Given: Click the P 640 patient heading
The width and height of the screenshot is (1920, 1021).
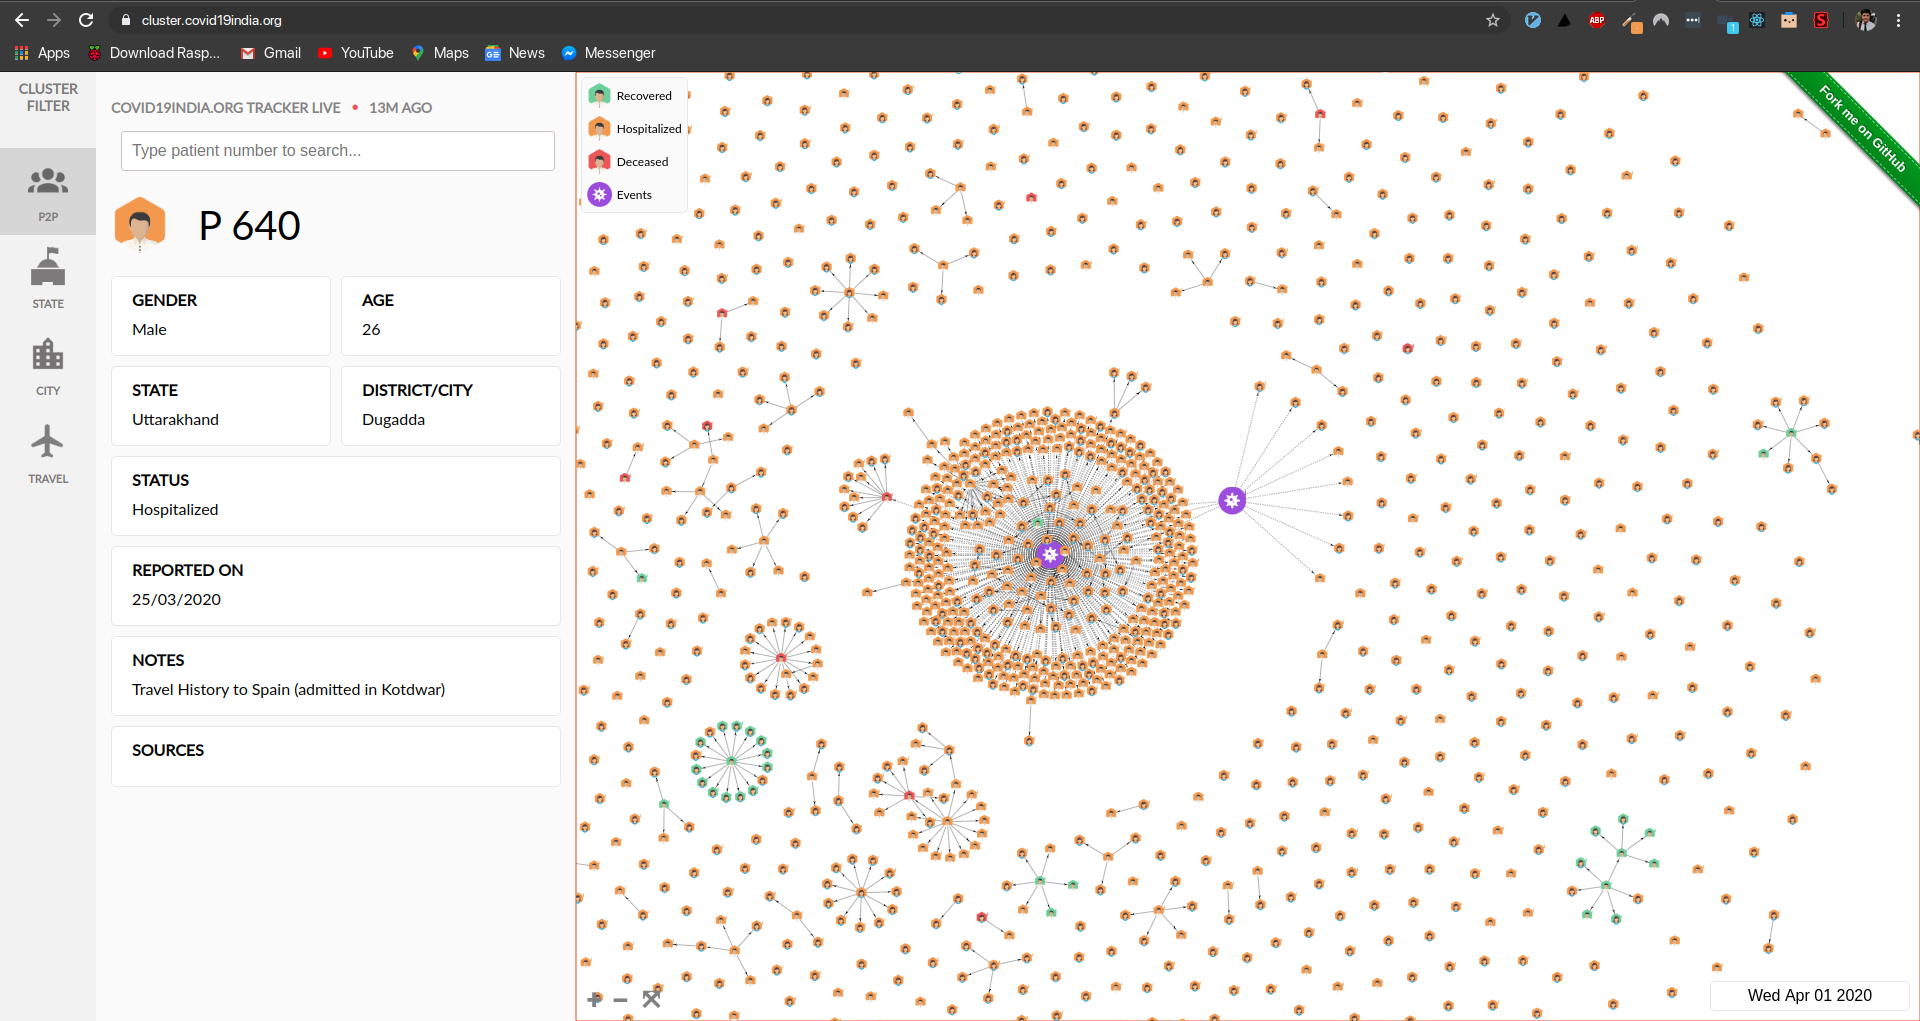Looking at the screenshot, I should 249,226.
